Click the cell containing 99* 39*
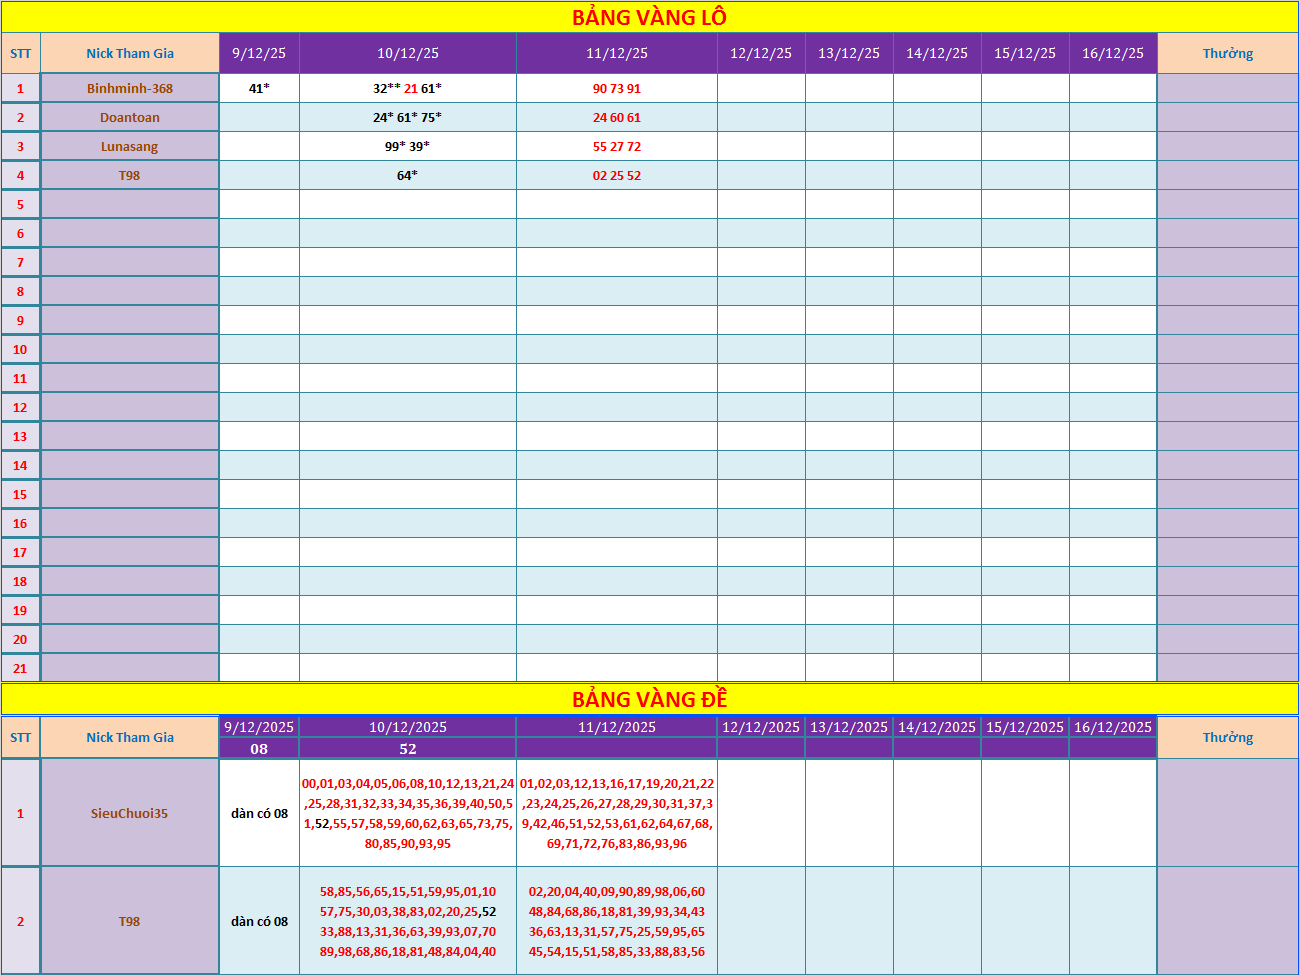This screenshot has width=1300, height=975. [407, 146]
